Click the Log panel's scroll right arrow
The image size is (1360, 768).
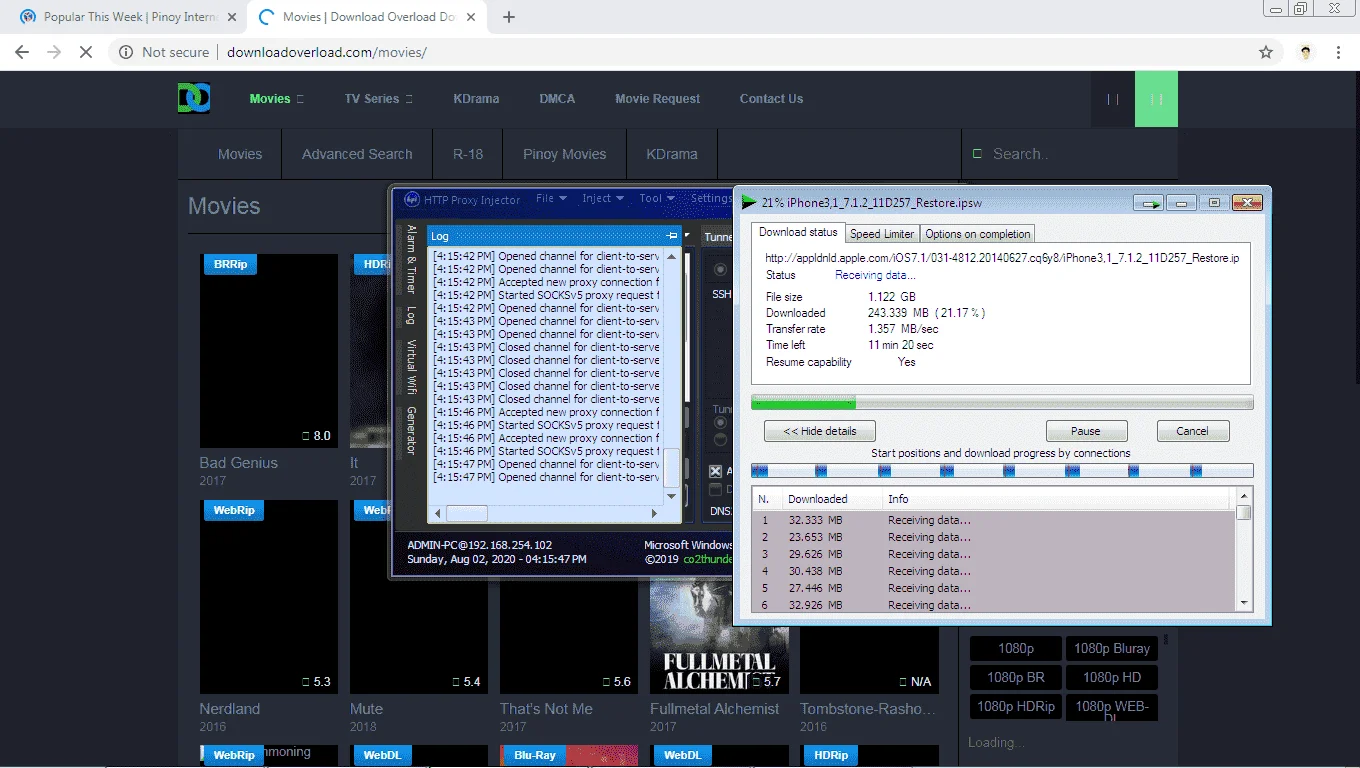point(655,514)
